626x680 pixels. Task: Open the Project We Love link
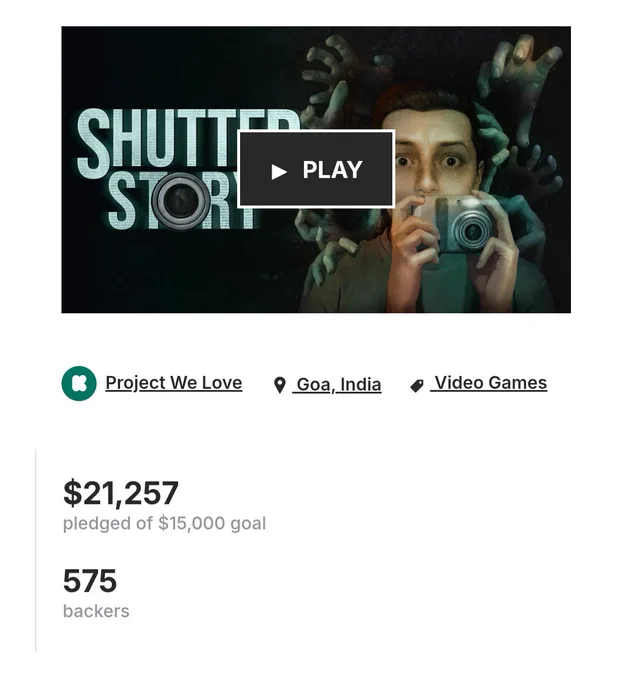tap(174, 383)
